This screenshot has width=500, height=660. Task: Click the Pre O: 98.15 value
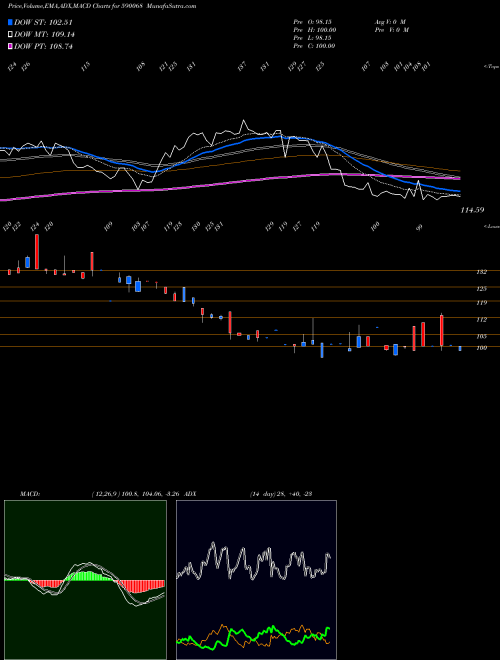click(x=314, y=22)
